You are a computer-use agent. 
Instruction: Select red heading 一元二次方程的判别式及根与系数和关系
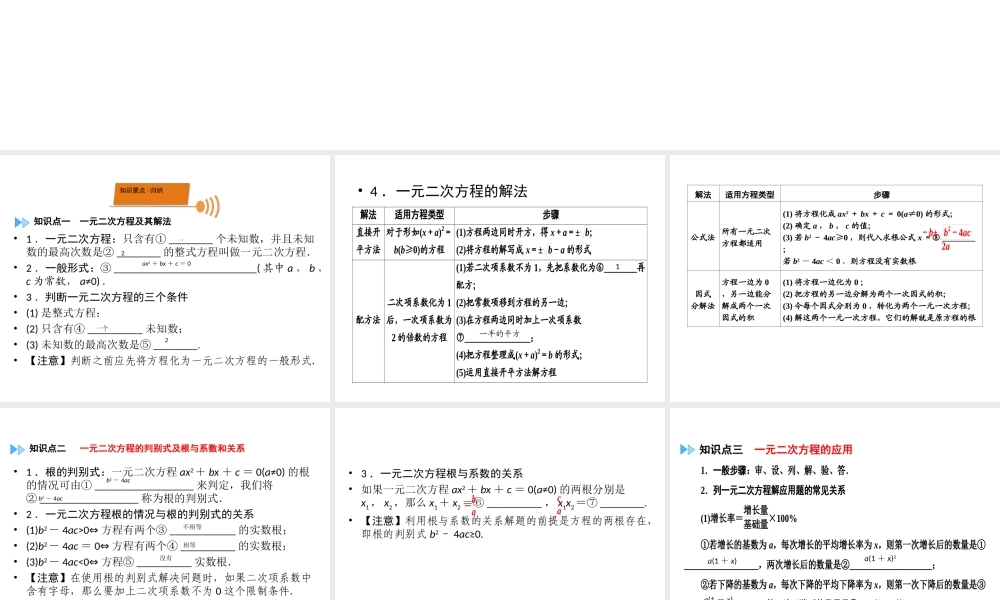click(x=162, y=448)
